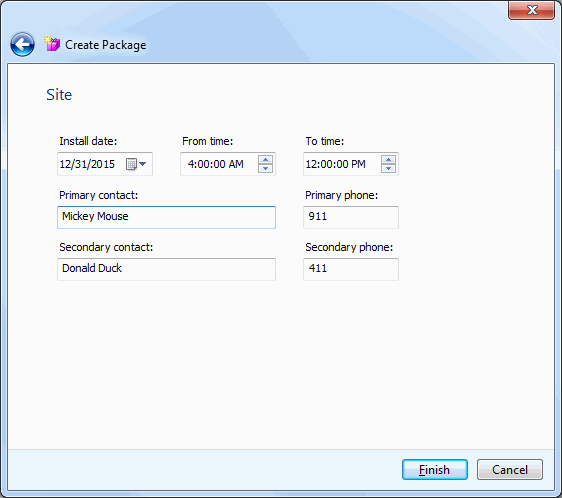The width and height of the screenshot is (562, 498).
Task: Select the From time 4:00:00 AM text
Action: tap(215, 164)
